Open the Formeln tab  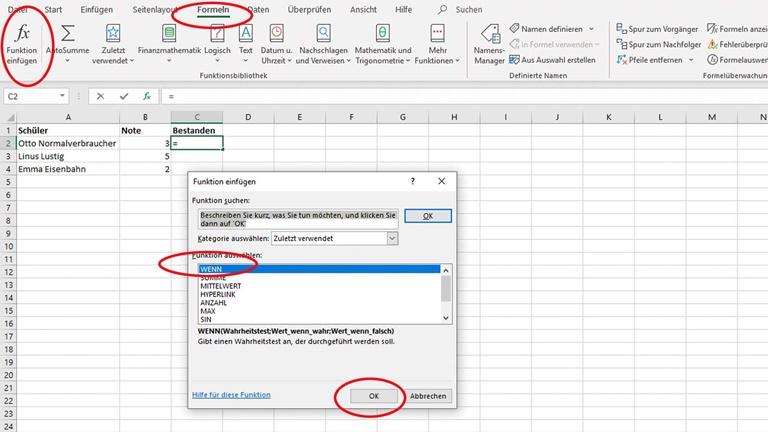213,9
